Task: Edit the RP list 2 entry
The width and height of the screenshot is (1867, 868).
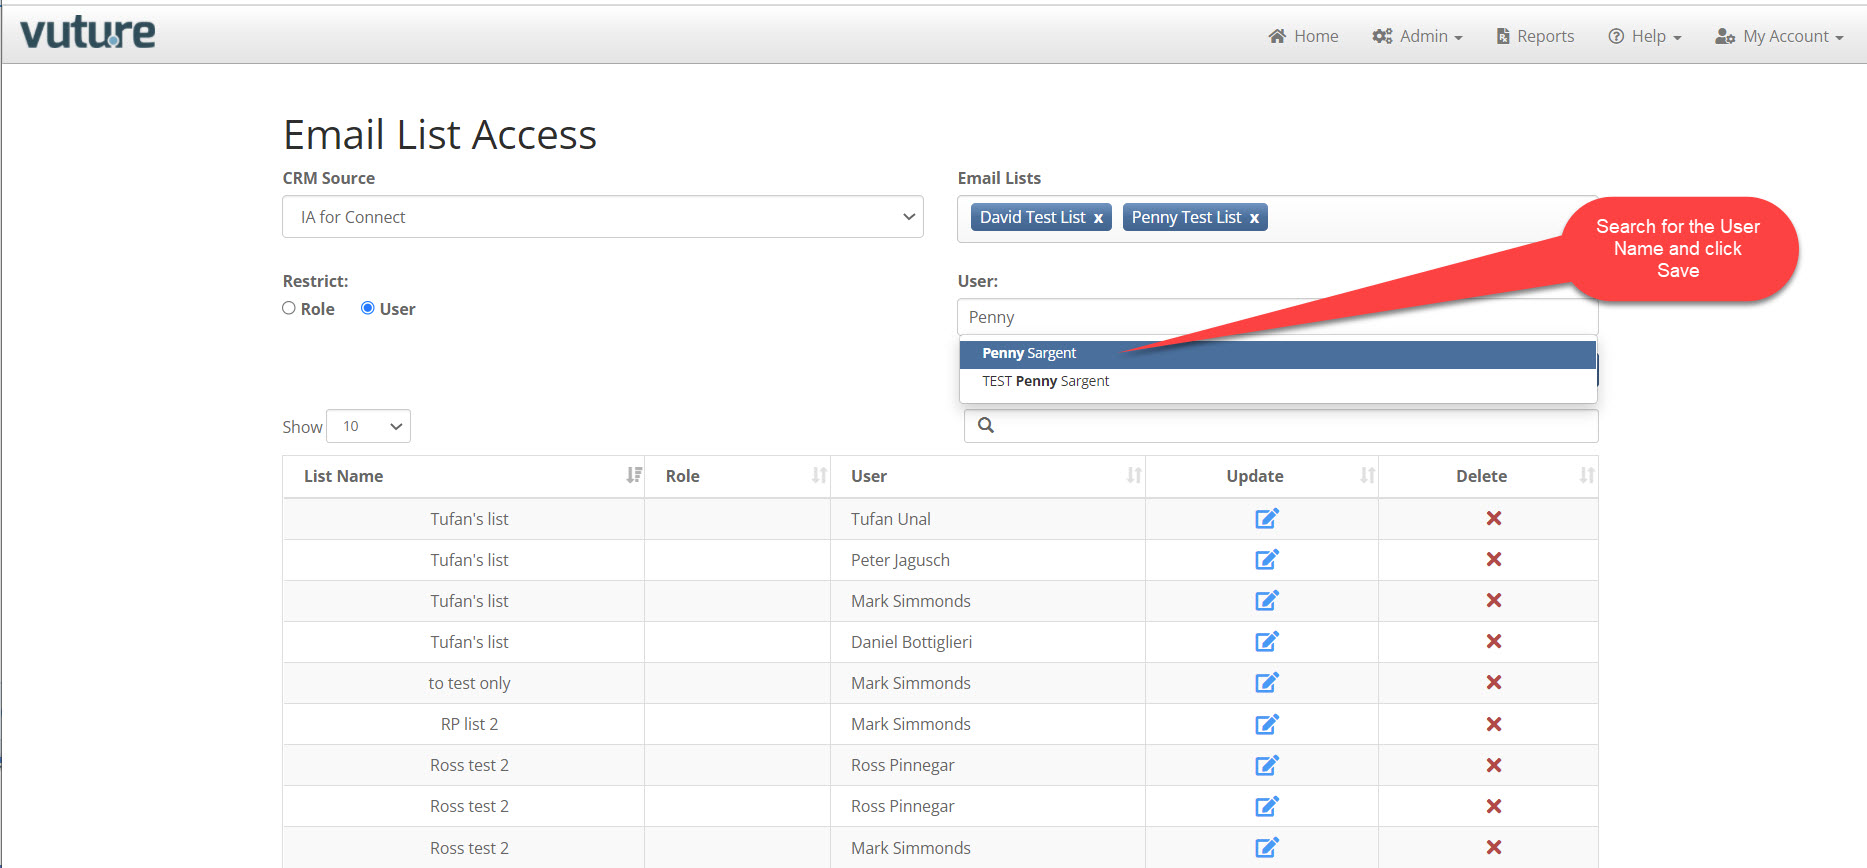Action: point(1266,724)
